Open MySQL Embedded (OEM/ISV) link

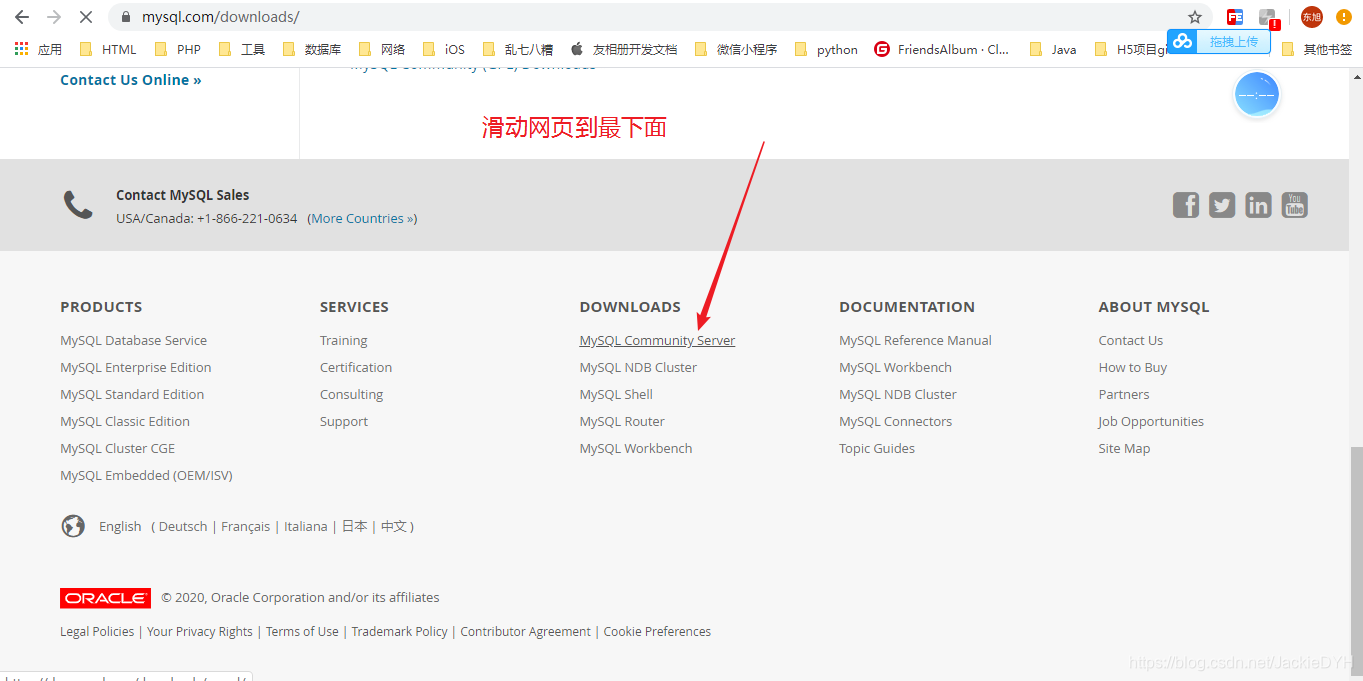coord(146,475)
